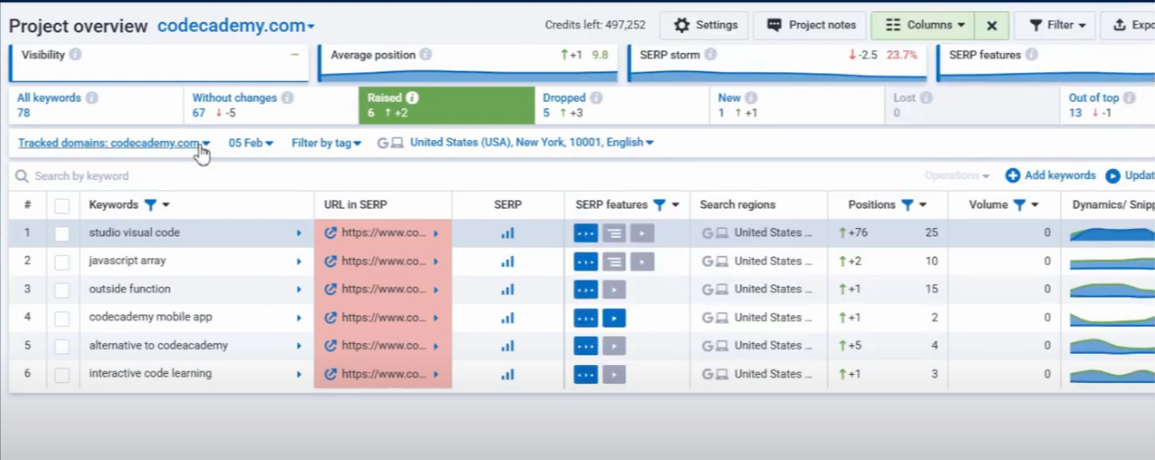Open Tracked domains dropdown
The height and width of the screenshot is (460, 1155).
[114, 143]
